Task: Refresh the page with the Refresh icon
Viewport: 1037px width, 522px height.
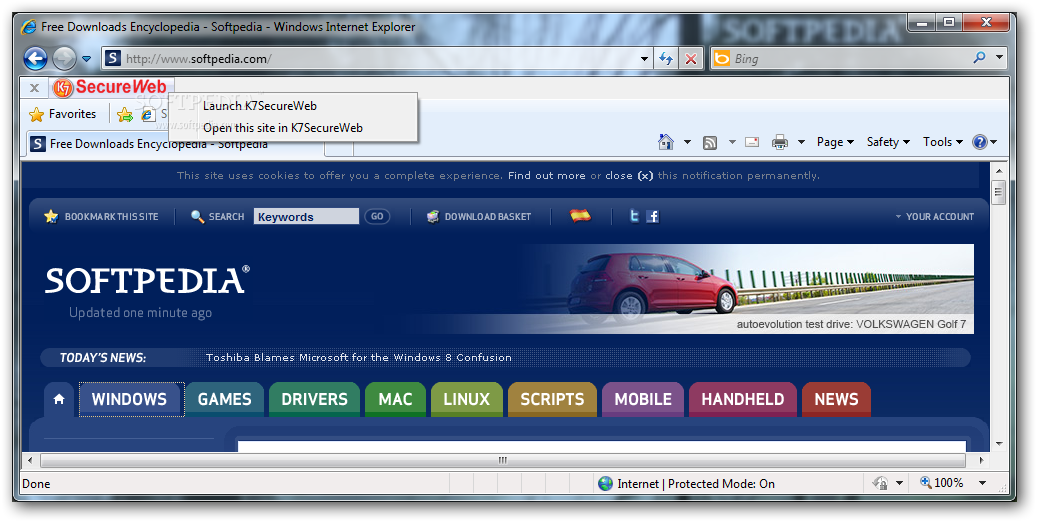Action: click(x=666, y=59)
